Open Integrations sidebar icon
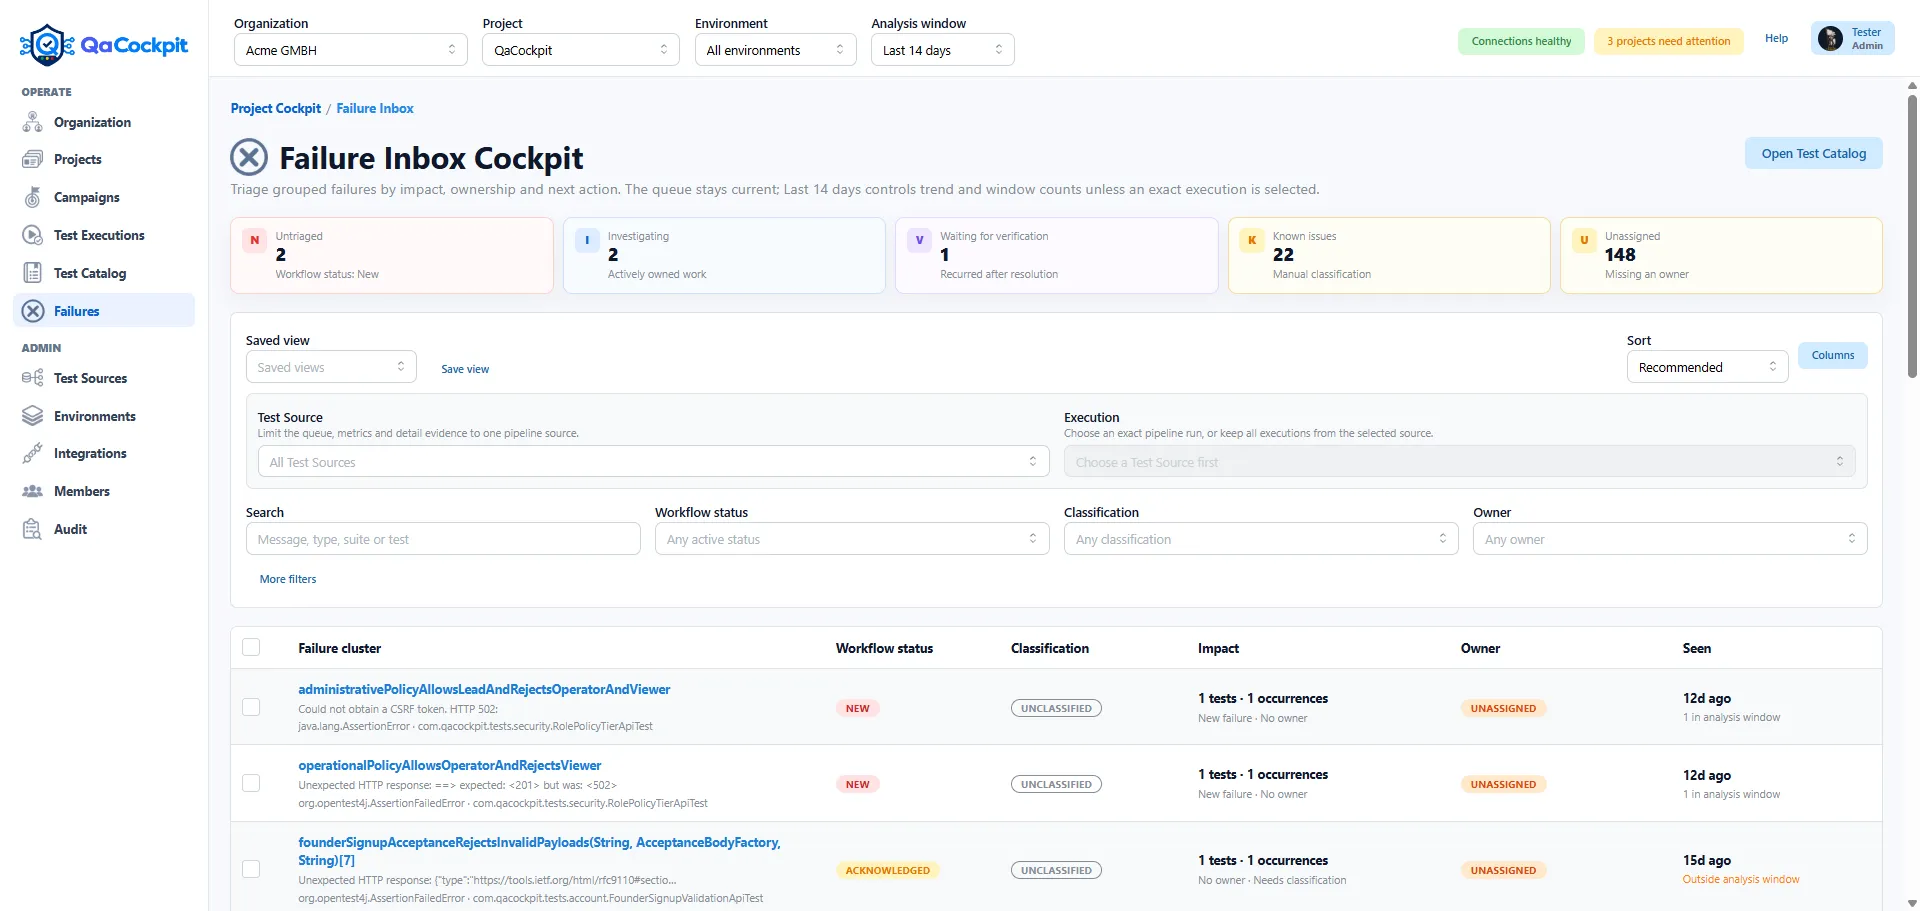This screenshot has width=1920, height=911. pyautogui.click(x=33, y=453)
